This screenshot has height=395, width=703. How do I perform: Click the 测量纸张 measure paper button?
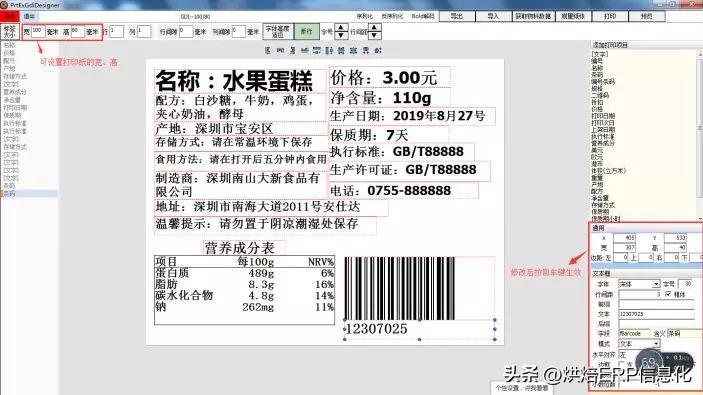(x=573, y=16)
